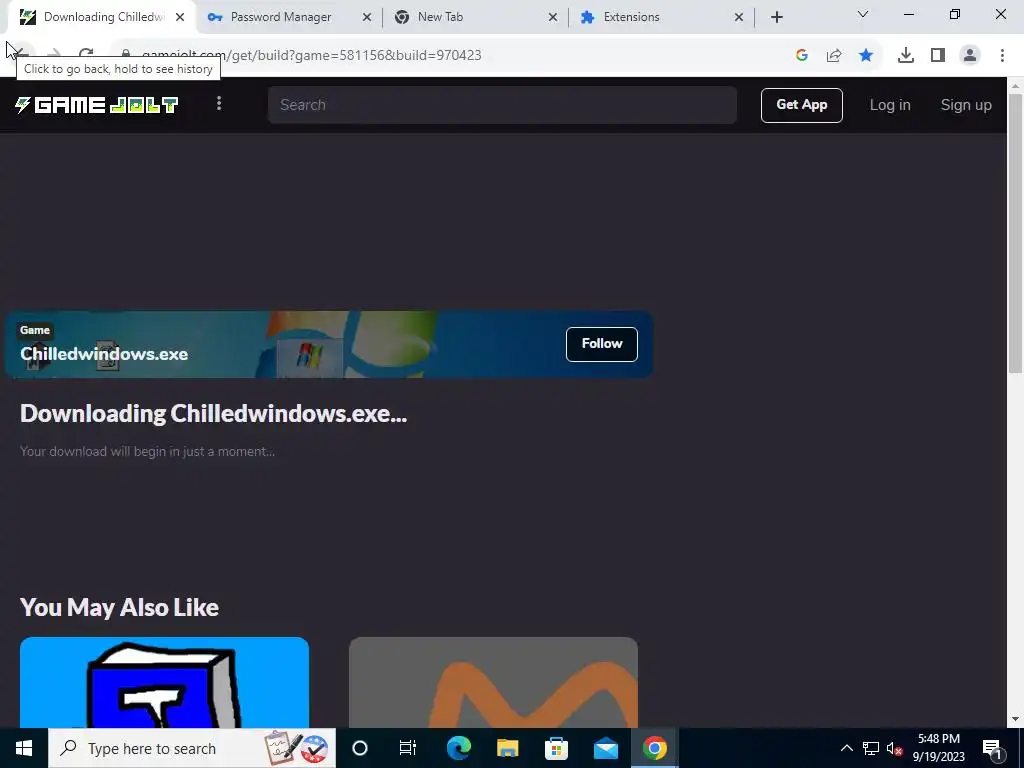Open the Chrome side panel
This screenshot has width=1024, height=768.
click(x=938, y=56)
